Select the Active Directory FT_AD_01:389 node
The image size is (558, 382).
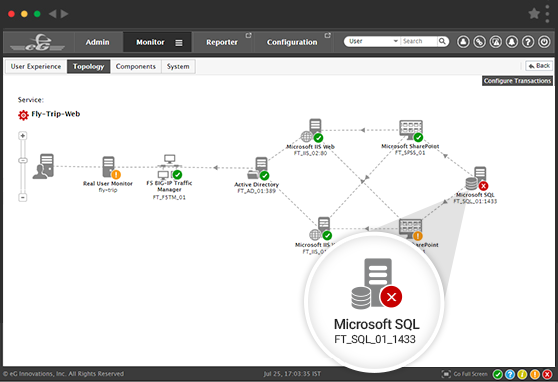click(x=257, y=175)
